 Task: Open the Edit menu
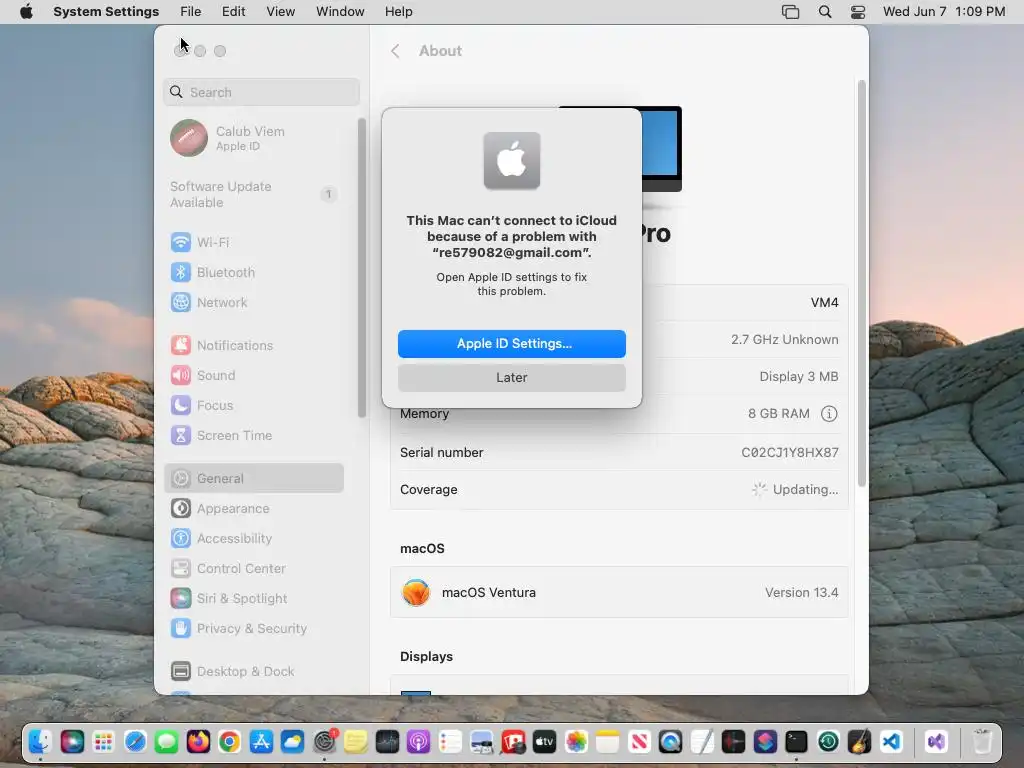(233, 12)
